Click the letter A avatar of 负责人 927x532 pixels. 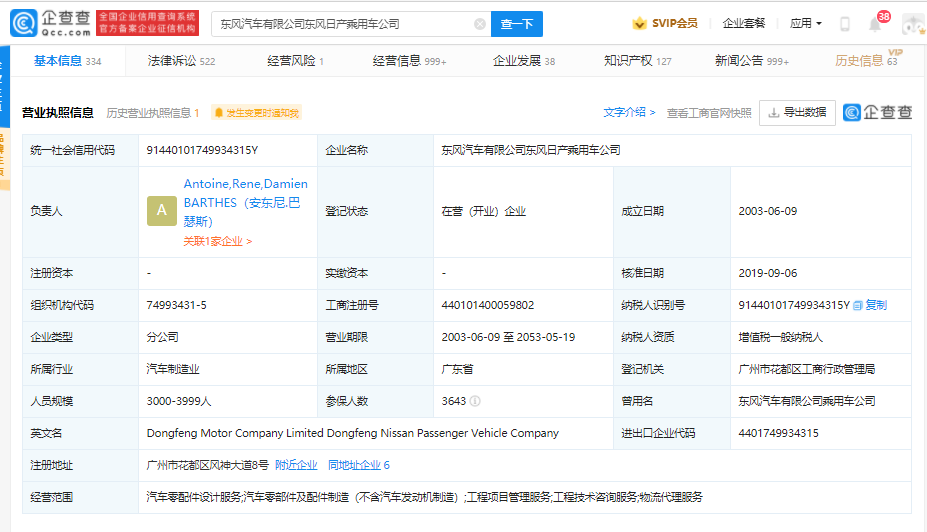pyautogui.click(x=161, y=211)
